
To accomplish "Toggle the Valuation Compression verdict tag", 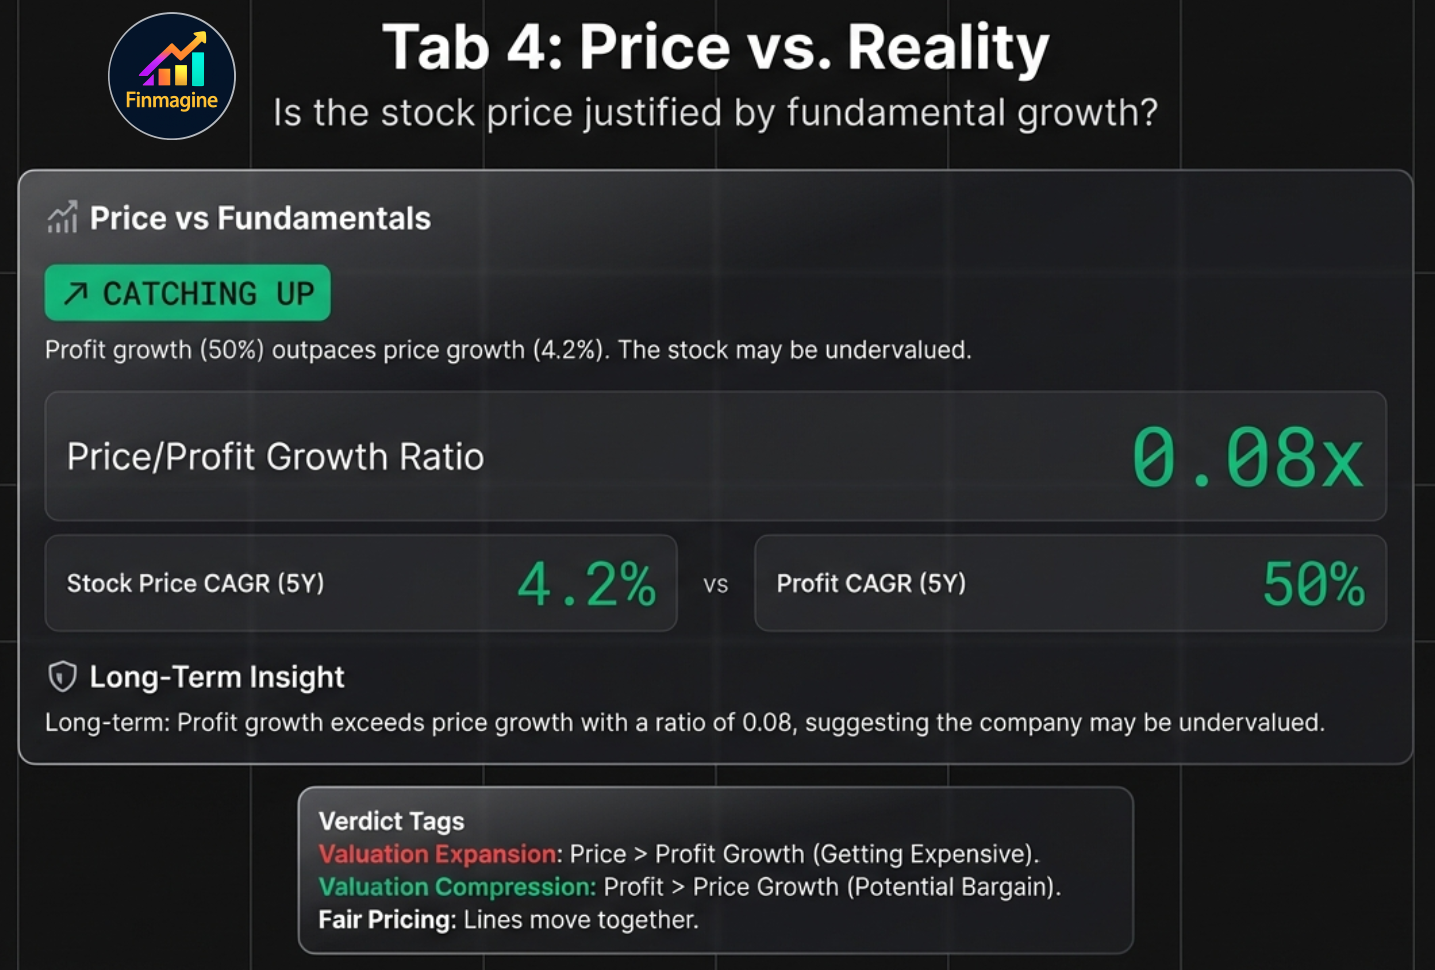I will point(455,887).
